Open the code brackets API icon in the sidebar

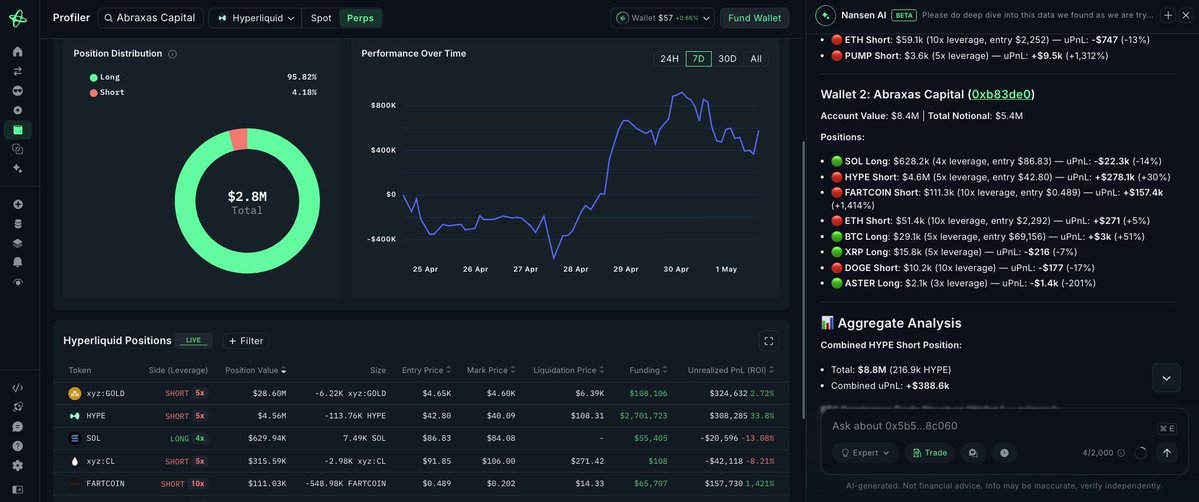click(x=18, y=387)
